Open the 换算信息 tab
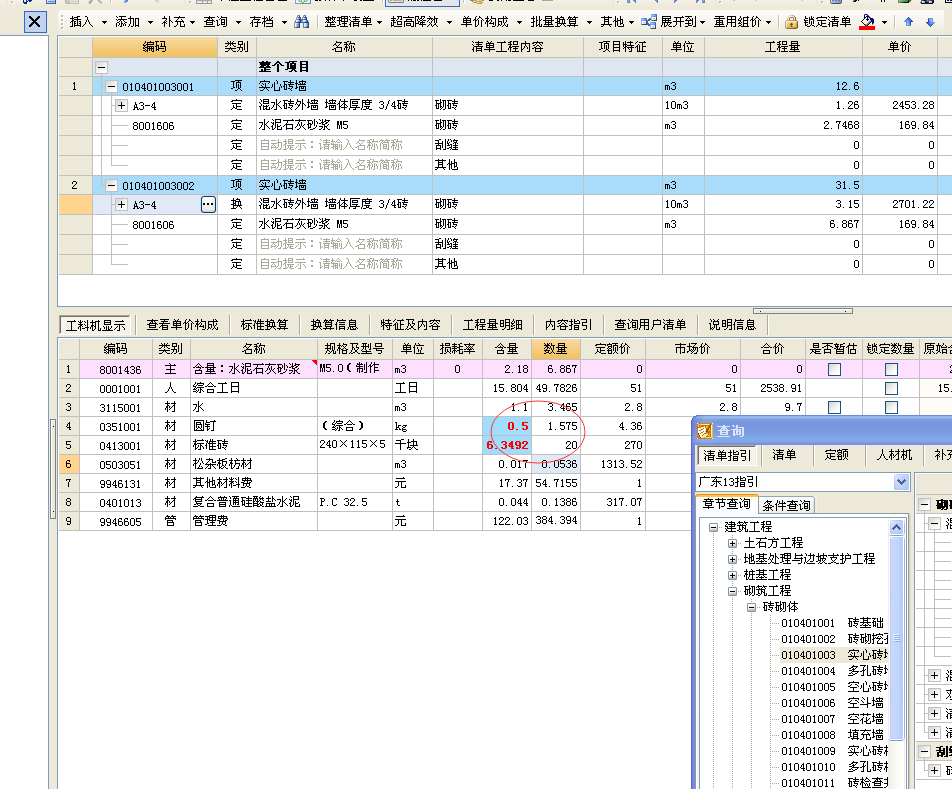This screenshot has width=952, height=789. pos(334,325)
